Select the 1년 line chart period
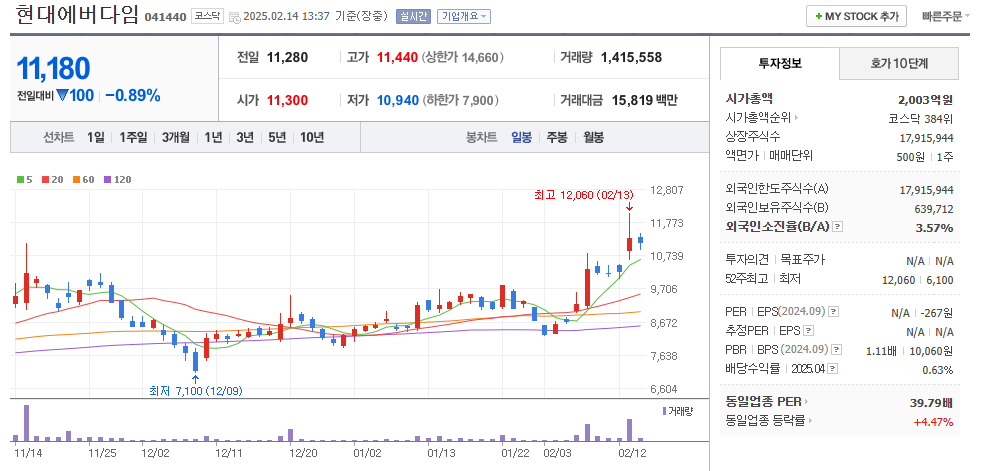The height and width of the screenshot is (471, 993). tap(213, 137)
